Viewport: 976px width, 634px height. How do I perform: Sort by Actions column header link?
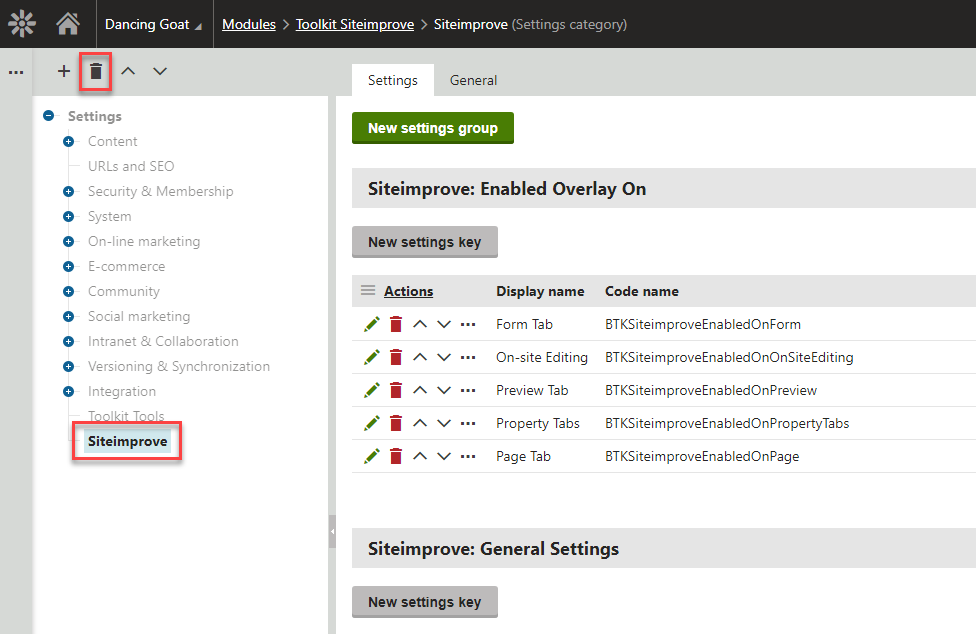point(408,291)
